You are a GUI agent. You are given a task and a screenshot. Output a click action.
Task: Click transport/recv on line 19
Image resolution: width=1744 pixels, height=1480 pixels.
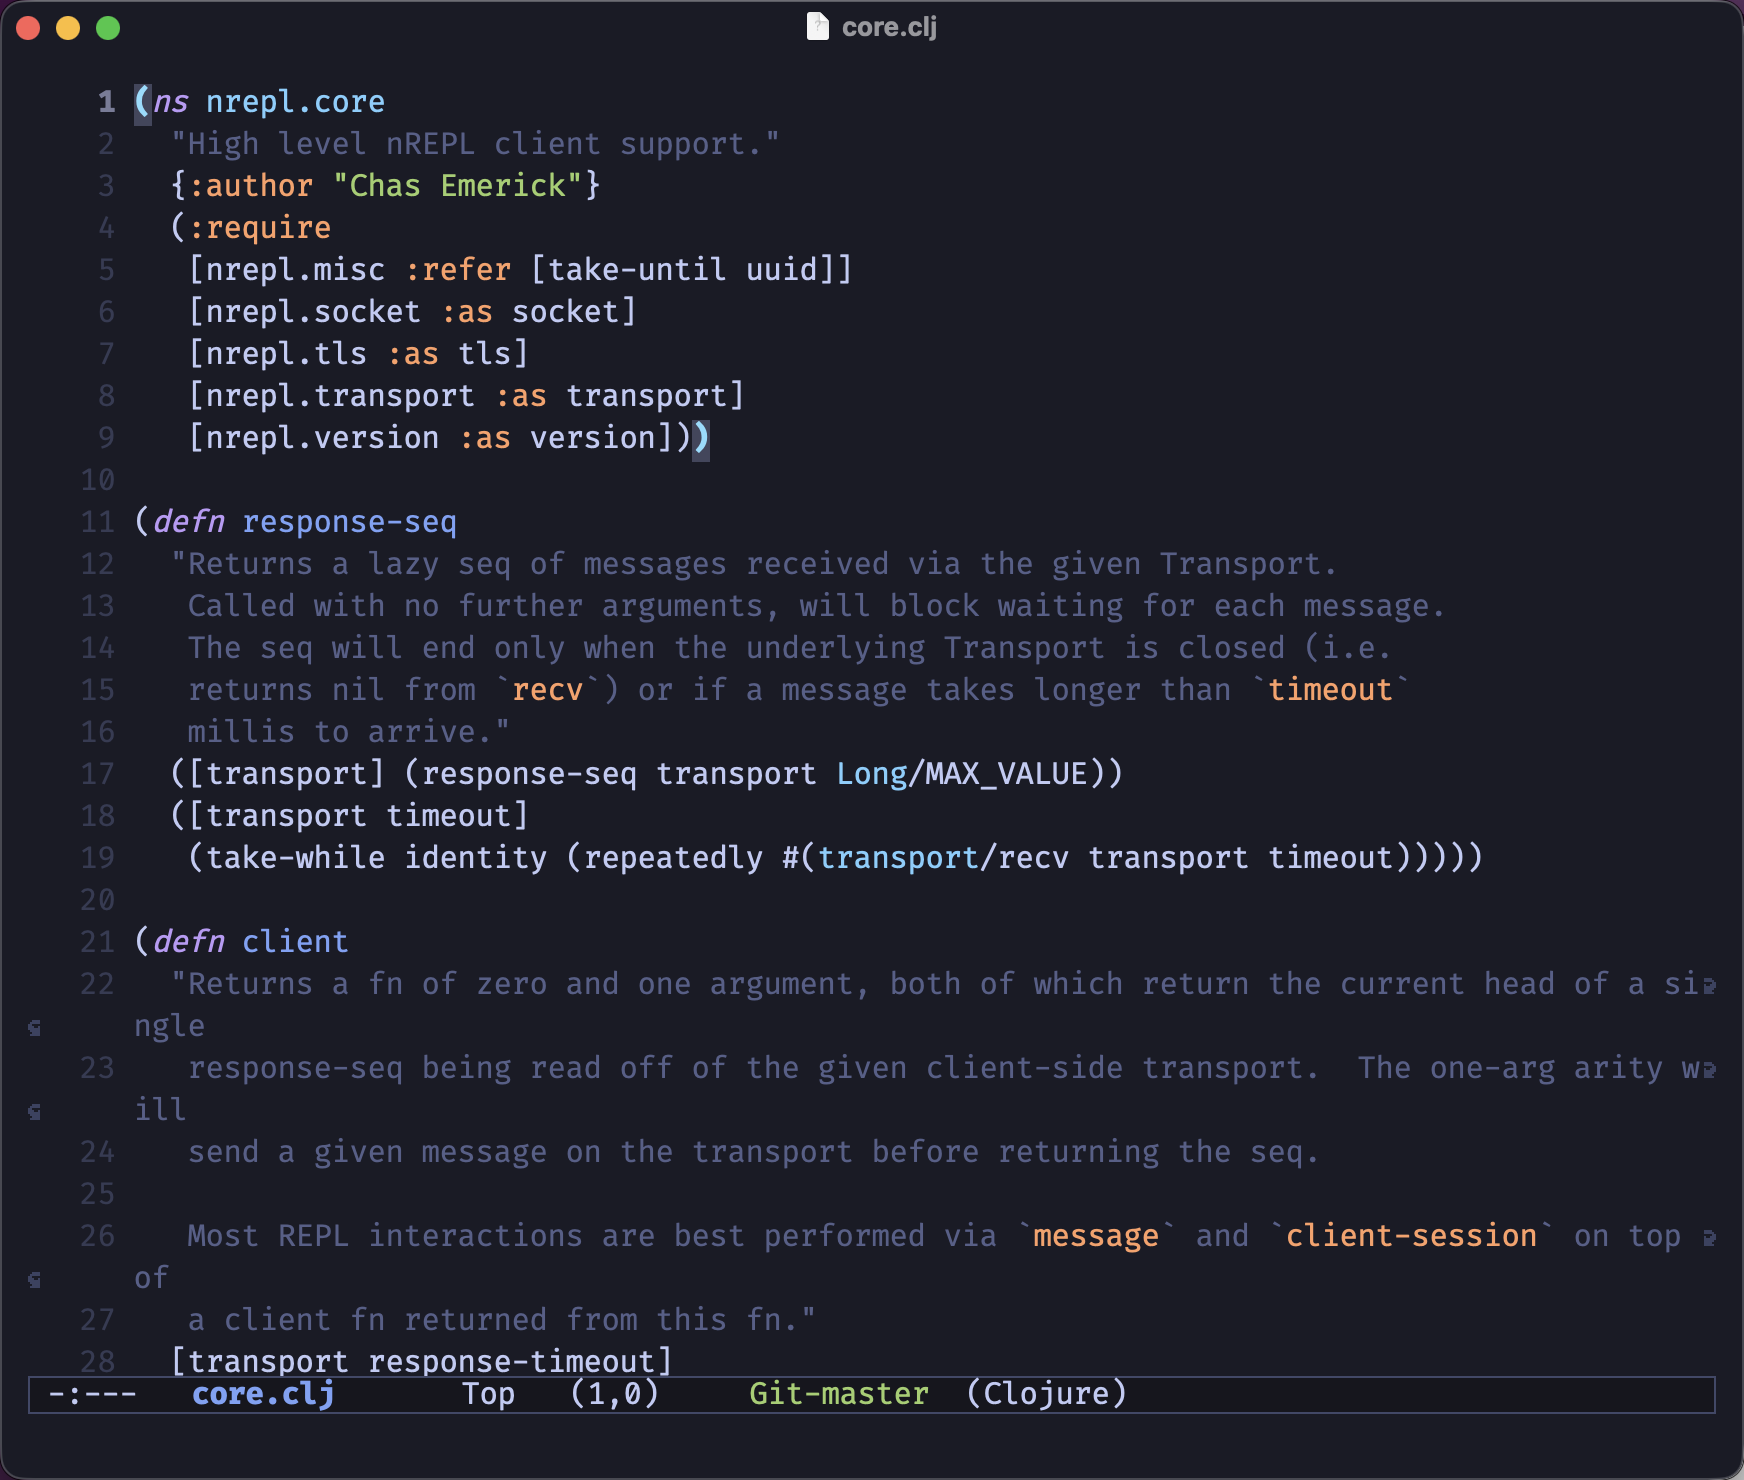click(x=944, y=858)
